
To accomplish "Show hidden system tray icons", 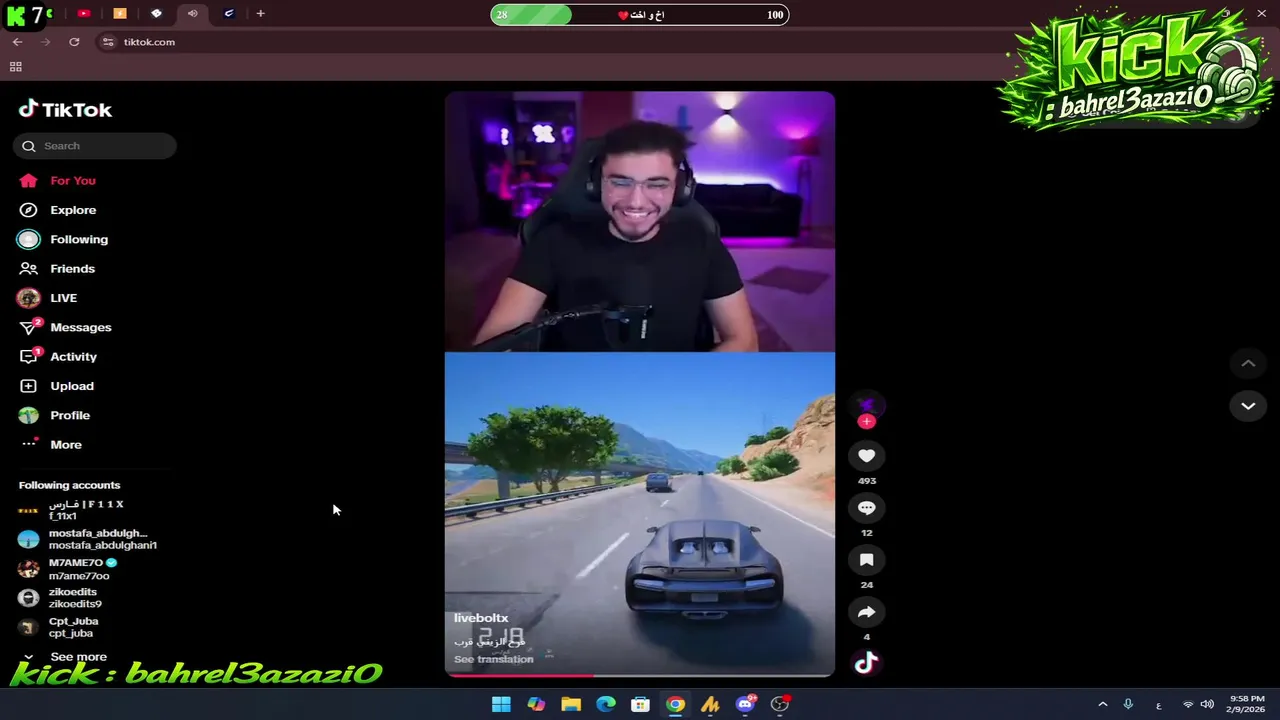I will click(x=1103, y=705).
